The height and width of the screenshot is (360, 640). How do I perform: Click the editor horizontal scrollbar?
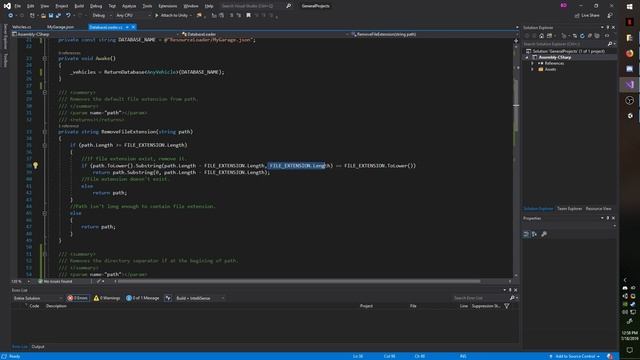299,281
